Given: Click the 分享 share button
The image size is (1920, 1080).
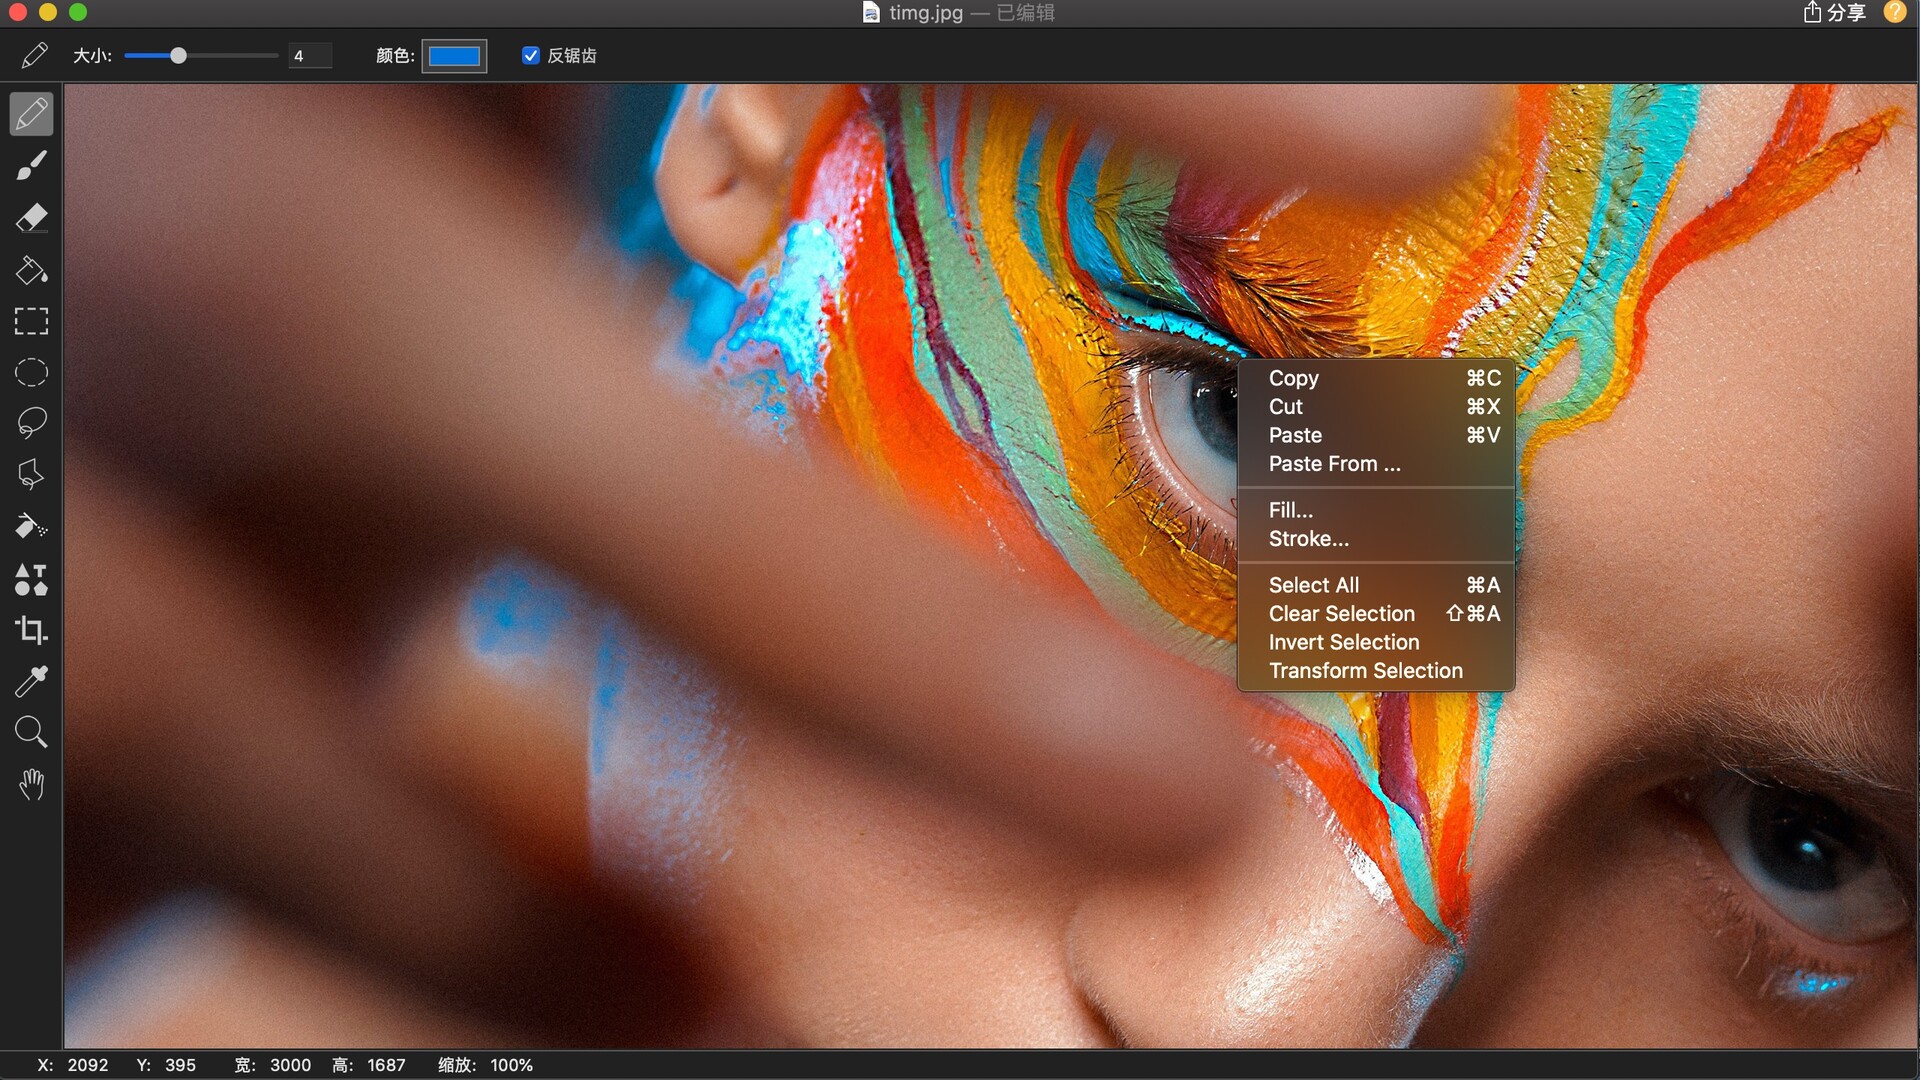Looking at the screenshot, I should (1834, 13).
